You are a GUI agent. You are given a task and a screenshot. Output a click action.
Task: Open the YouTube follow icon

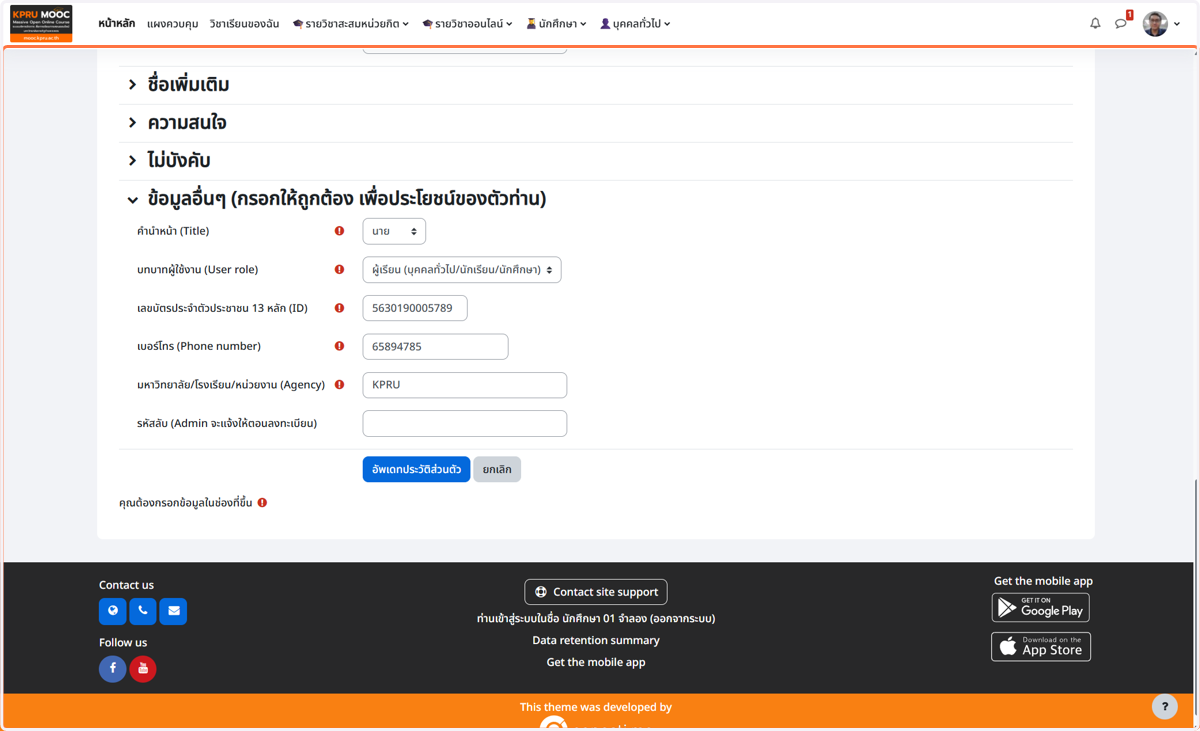tap(143, 668)
